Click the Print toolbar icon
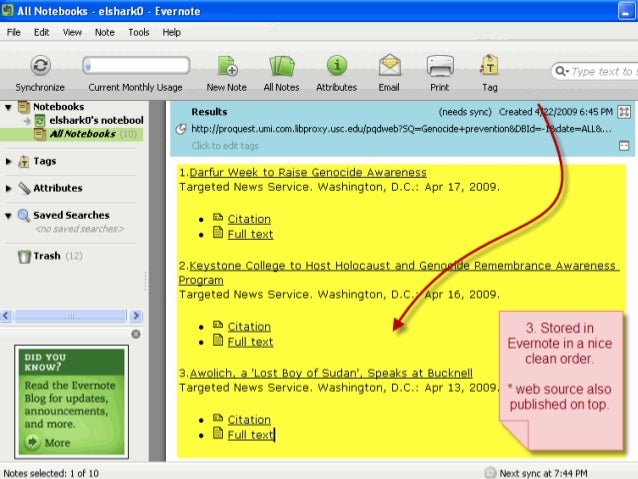 pos(440,66)
